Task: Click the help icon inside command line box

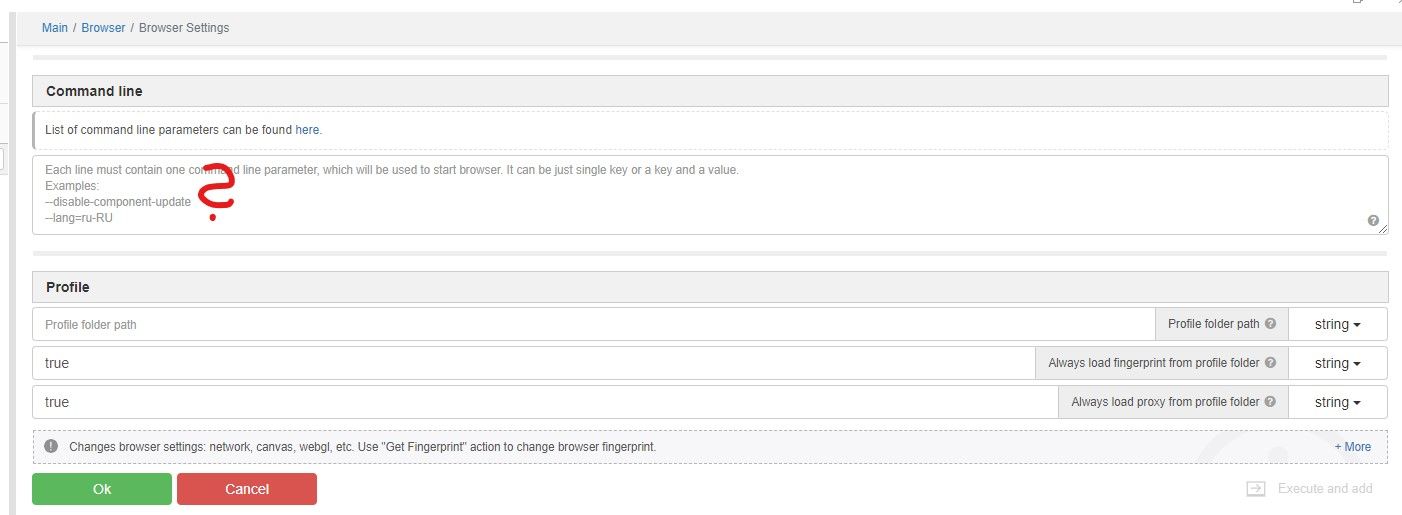Action: point(1373,220)
